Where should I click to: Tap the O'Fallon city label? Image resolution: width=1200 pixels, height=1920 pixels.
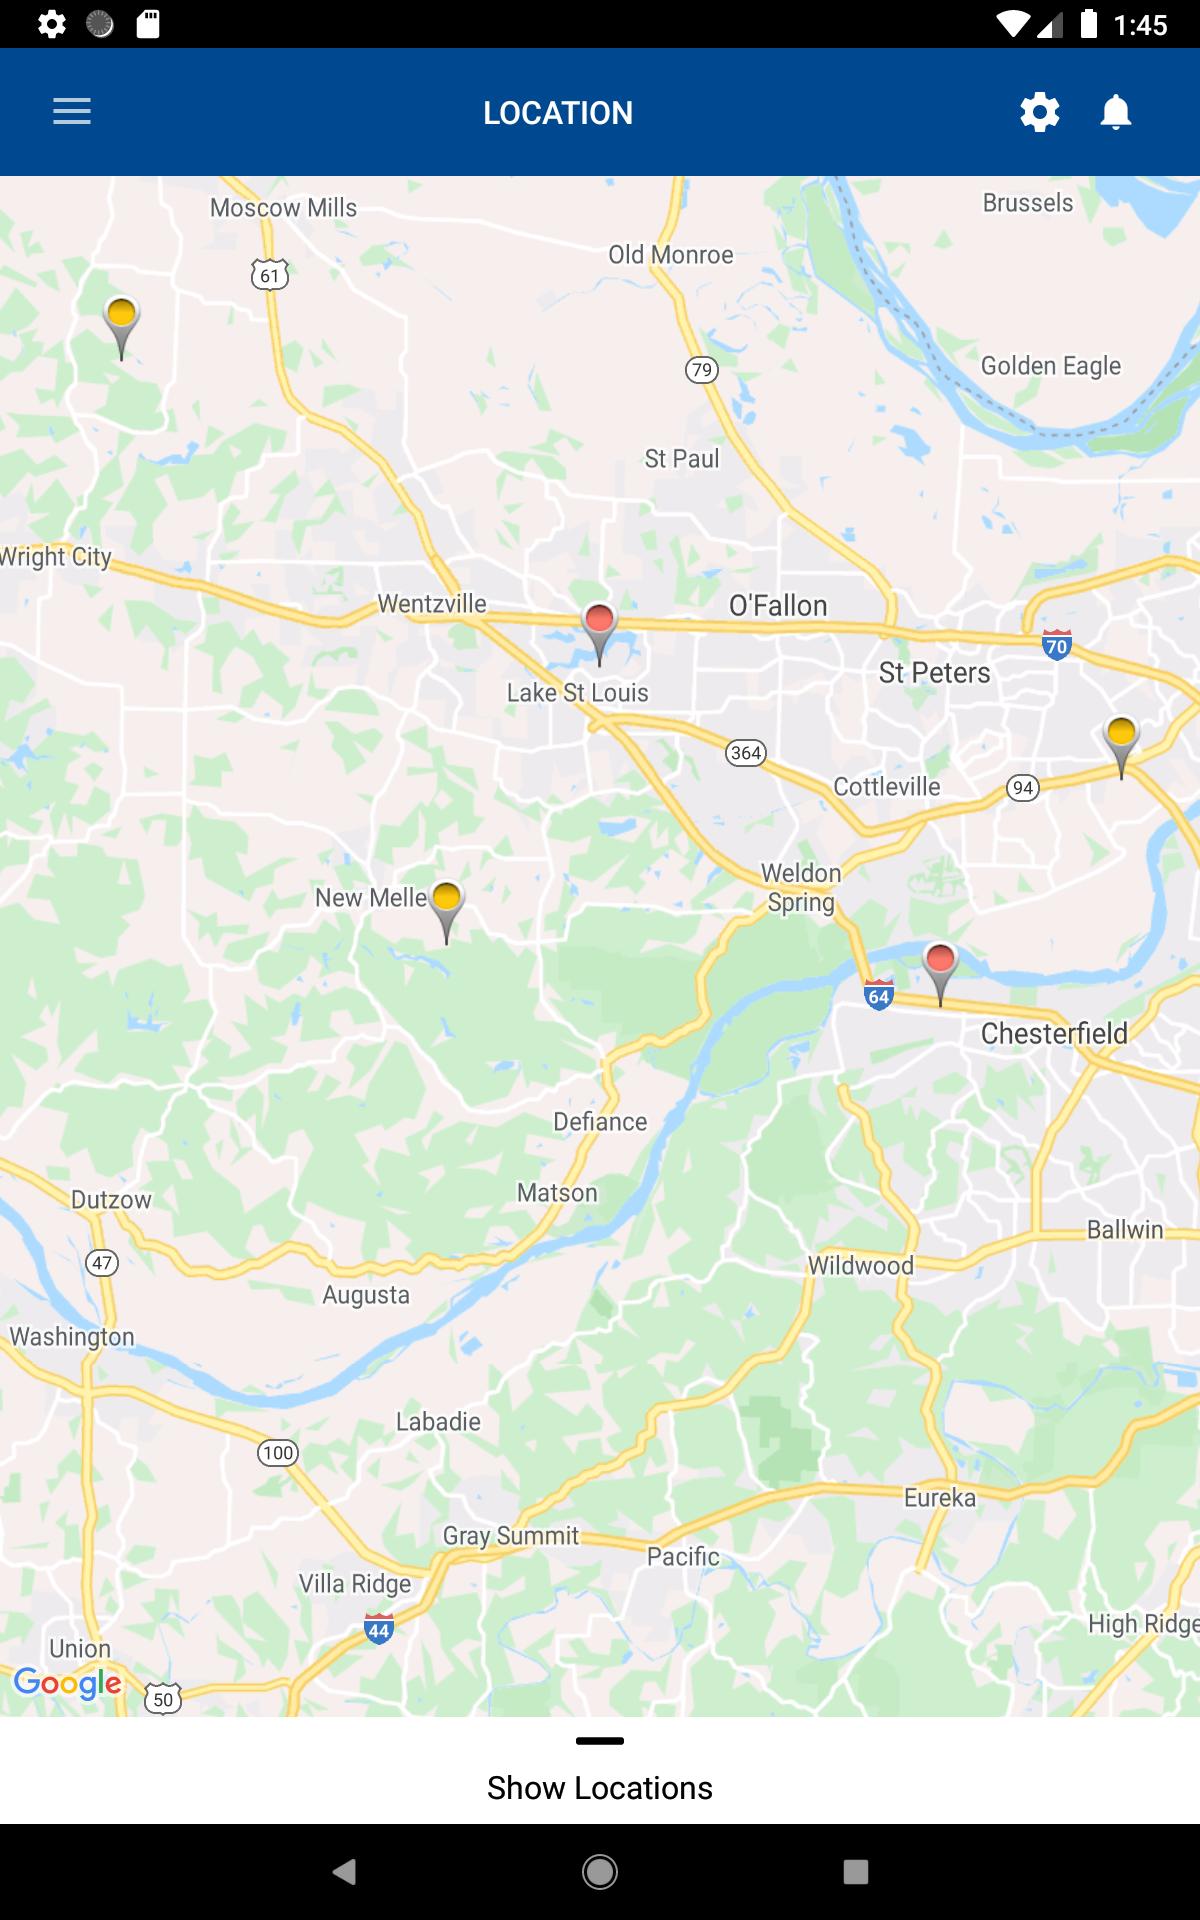(x=778, y=605)
